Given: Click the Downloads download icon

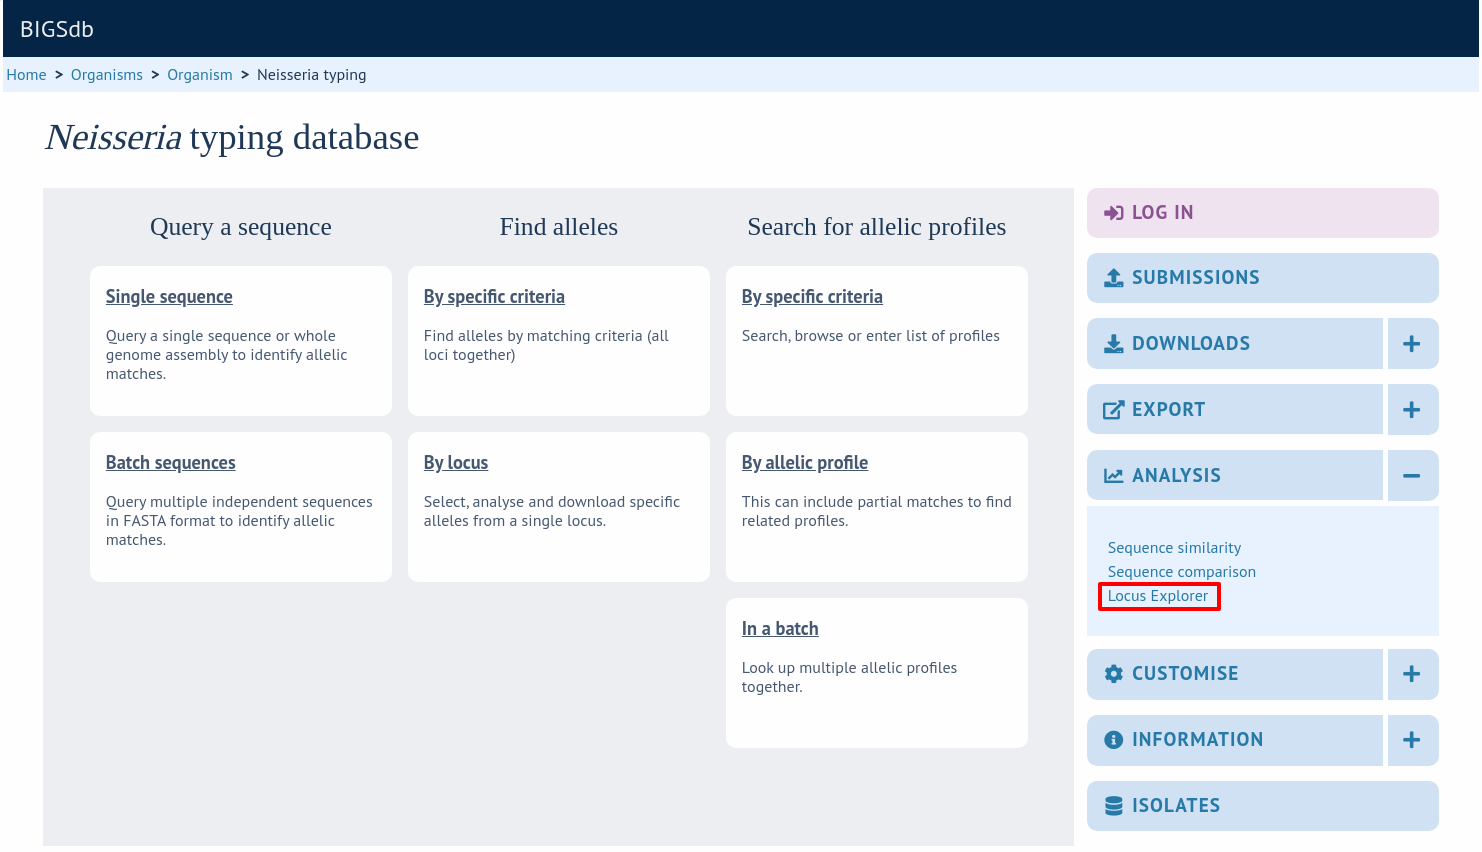Looking at the screenshot, I should 1113,344.
